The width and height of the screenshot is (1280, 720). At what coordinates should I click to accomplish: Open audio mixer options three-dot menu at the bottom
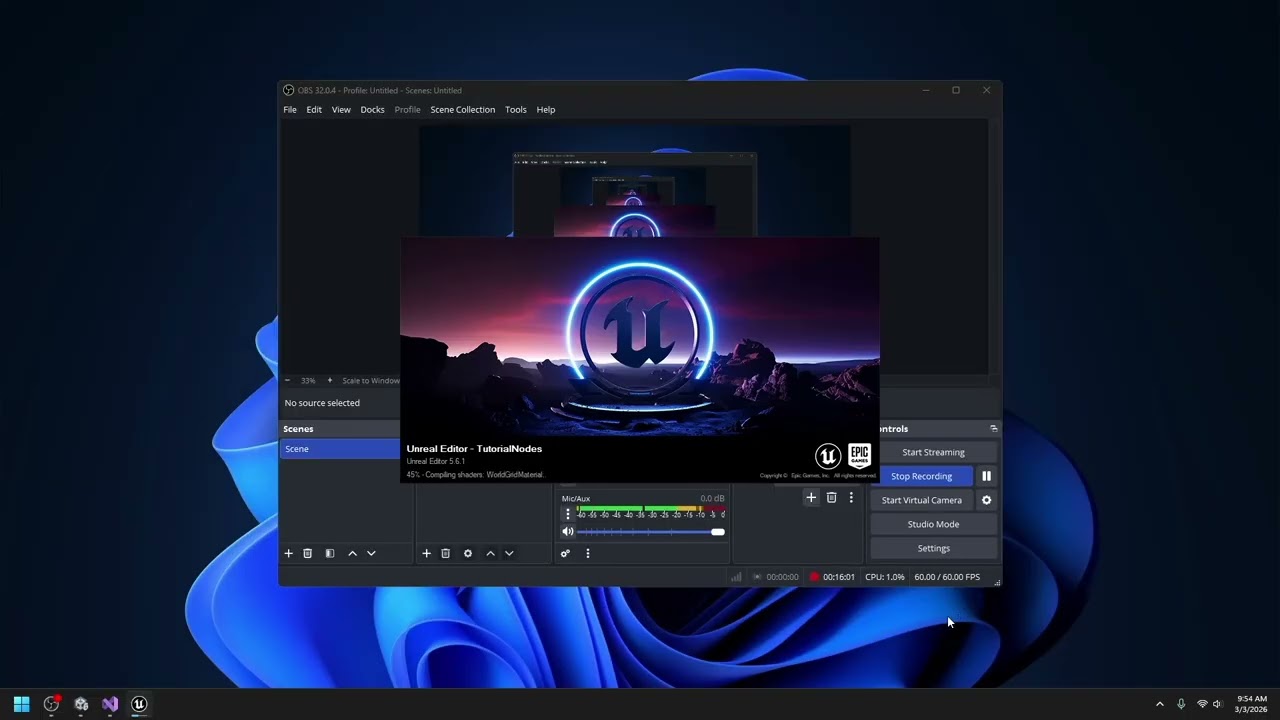click(587, 553)
